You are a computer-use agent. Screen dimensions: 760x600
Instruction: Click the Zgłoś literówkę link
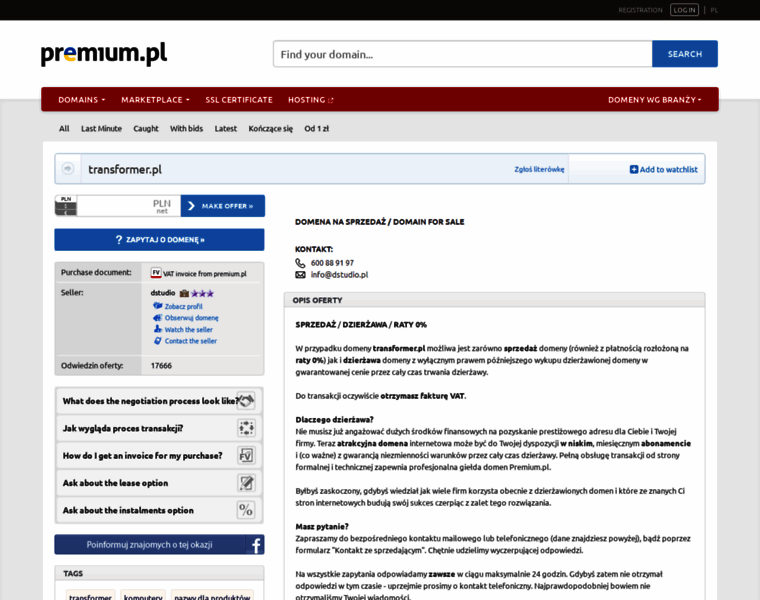[x=539, y=169]
